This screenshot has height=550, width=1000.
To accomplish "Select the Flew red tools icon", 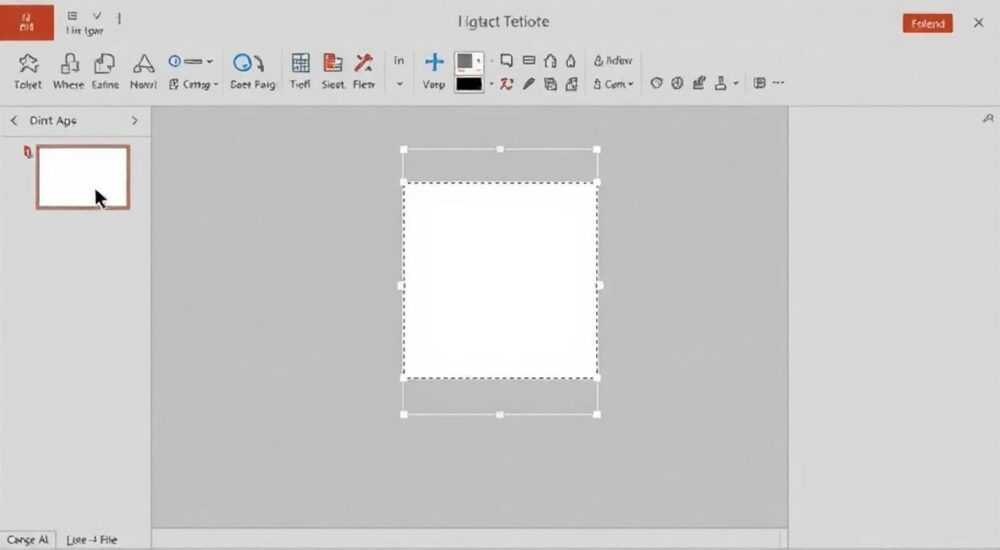I will 364,63.
